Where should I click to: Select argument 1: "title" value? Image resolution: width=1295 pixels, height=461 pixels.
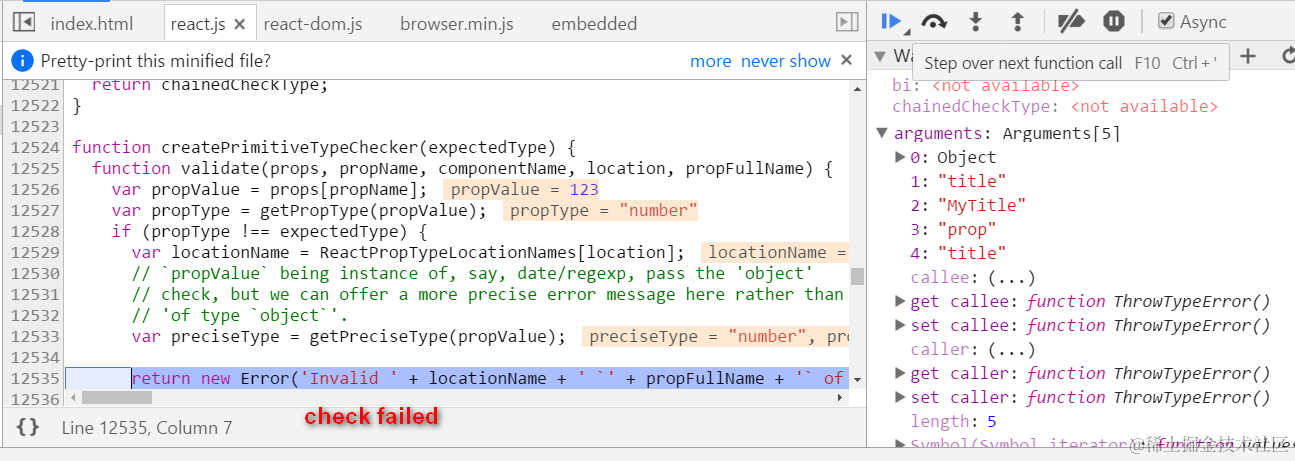click(972, 181)
